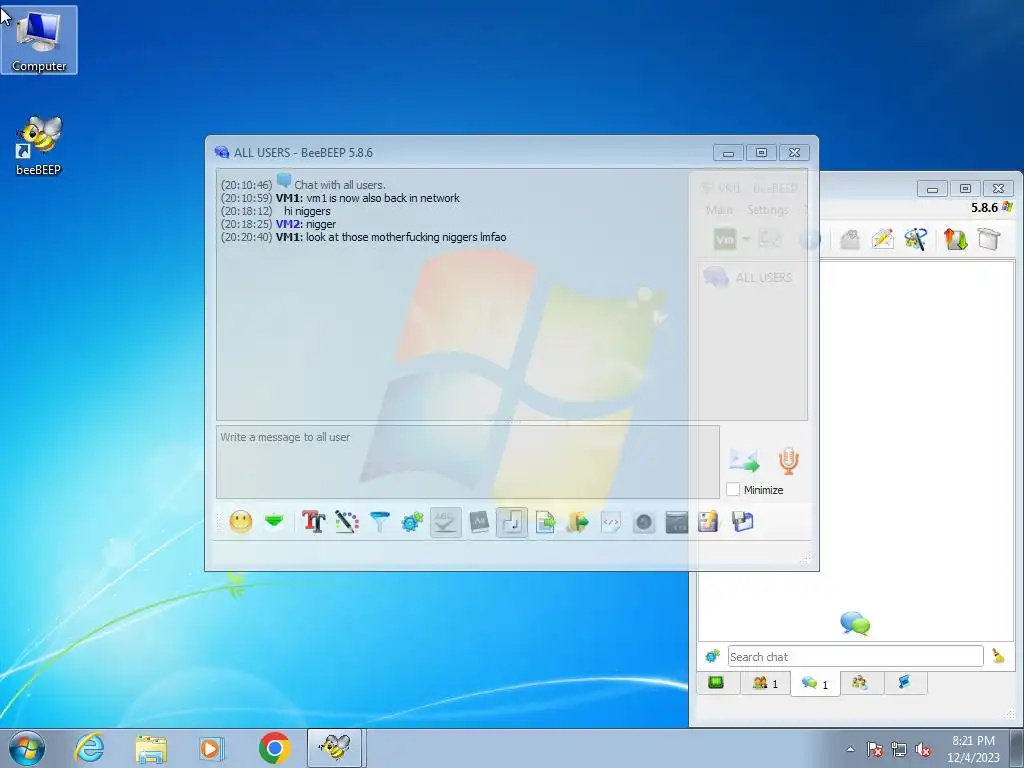Viewport: 1024px width, 768px height.
Task: Click the dark grey window toolbar icon
Action: [x=677, y=522]
